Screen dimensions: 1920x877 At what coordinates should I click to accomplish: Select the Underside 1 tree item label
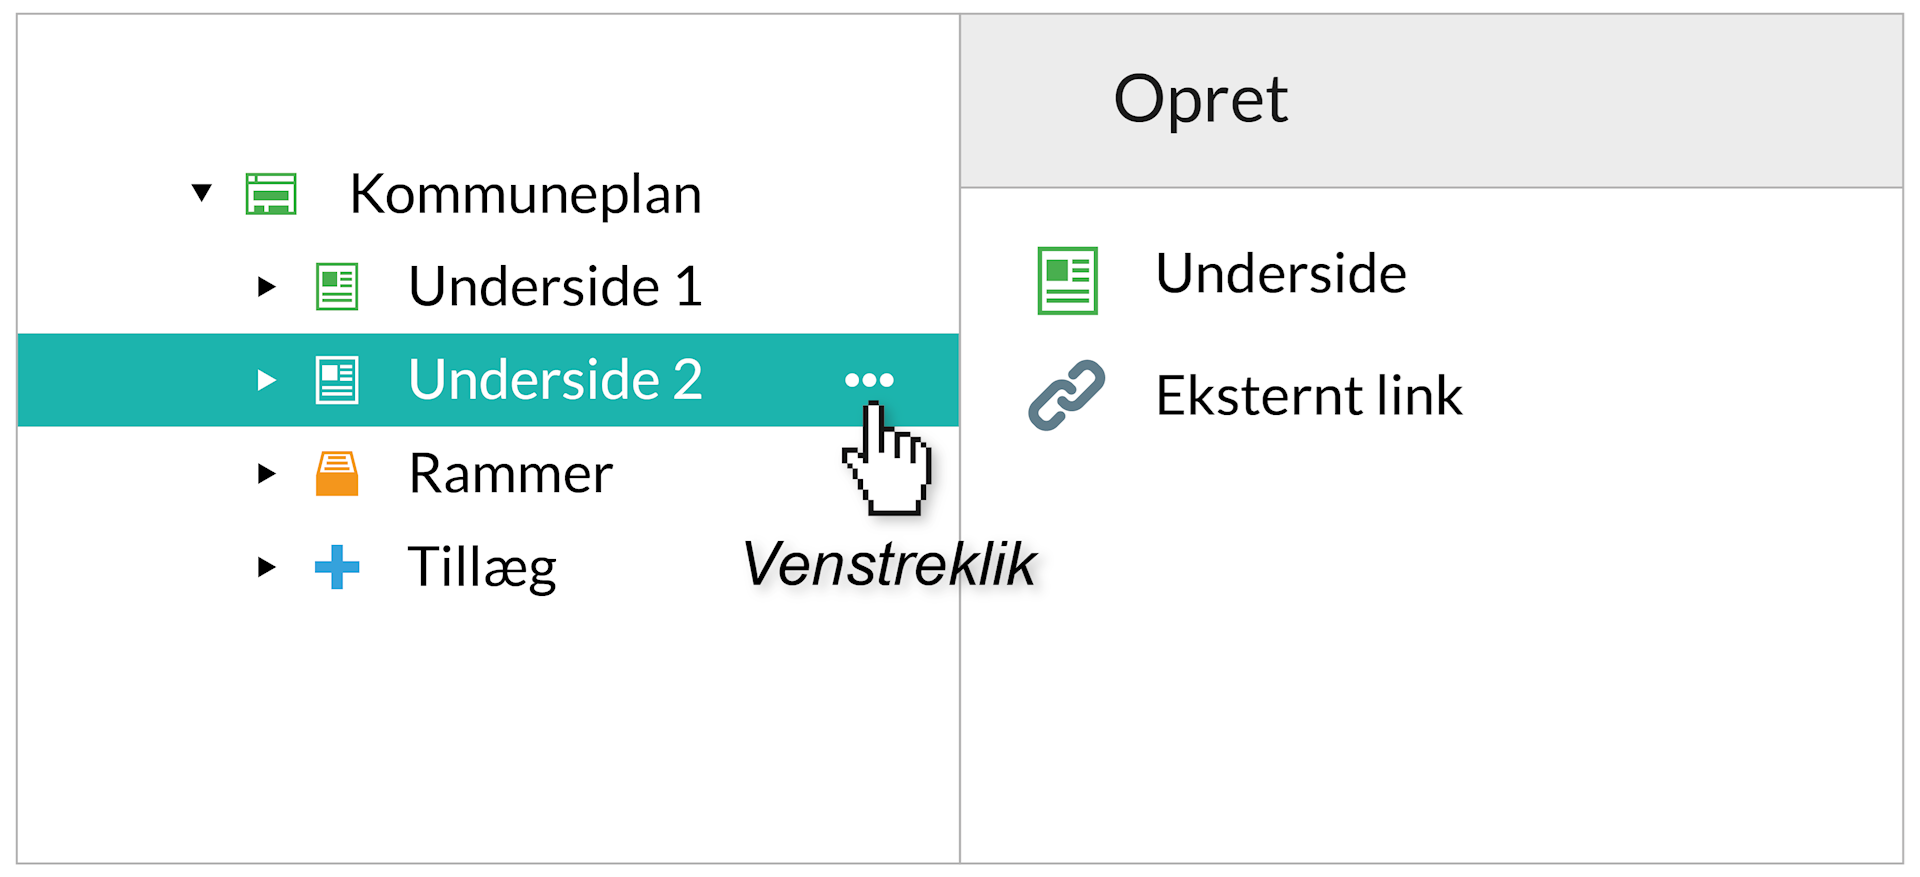pos(555,287)
